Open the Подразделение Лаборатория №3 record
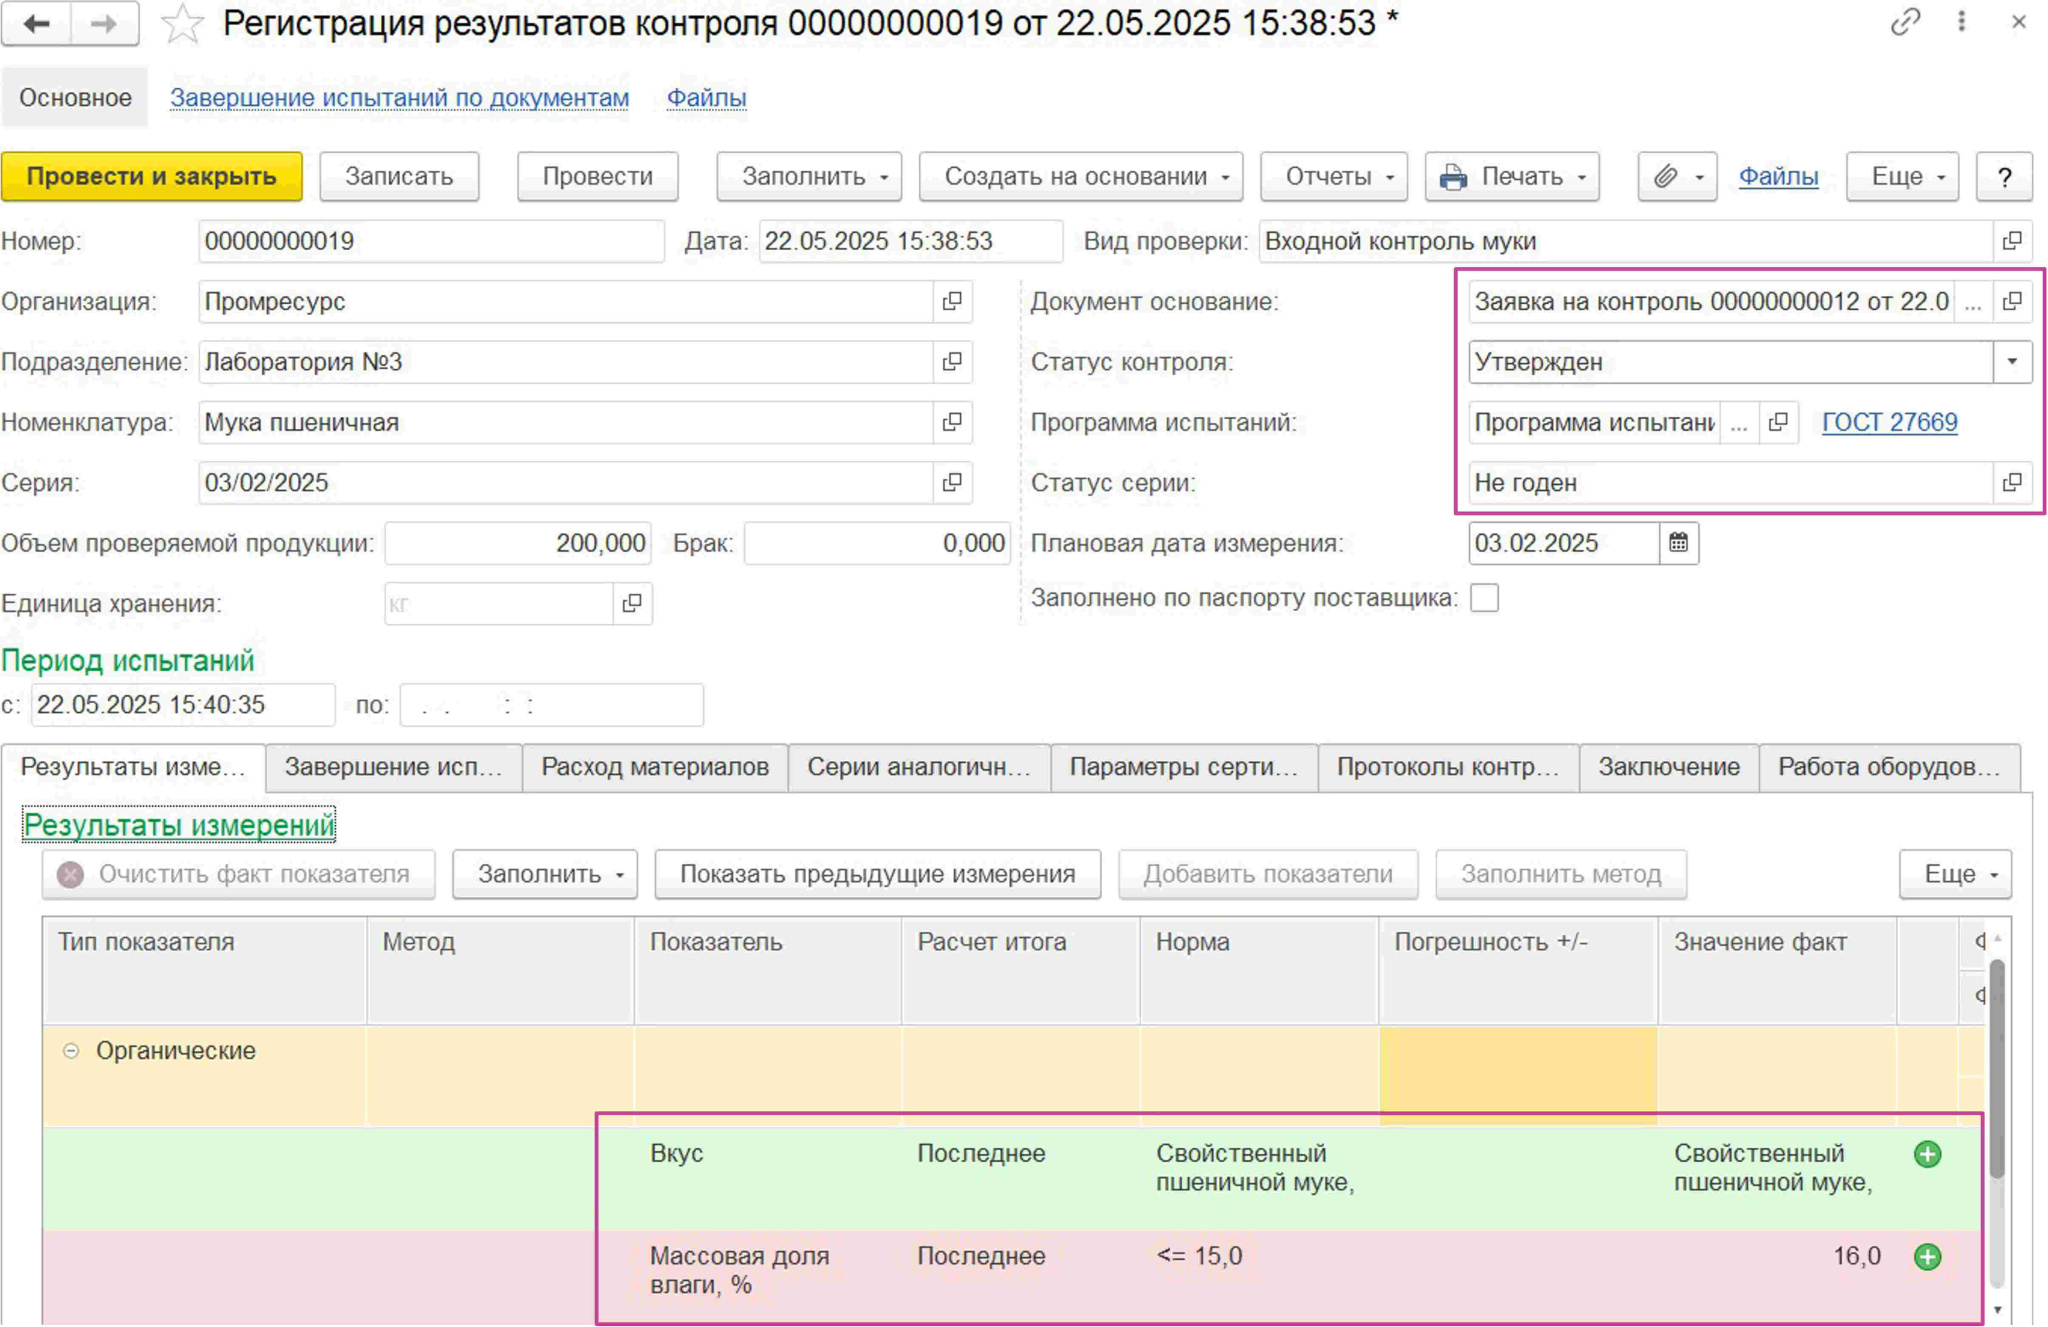Screen dimensions: 2048x1327 click(952, 362)
